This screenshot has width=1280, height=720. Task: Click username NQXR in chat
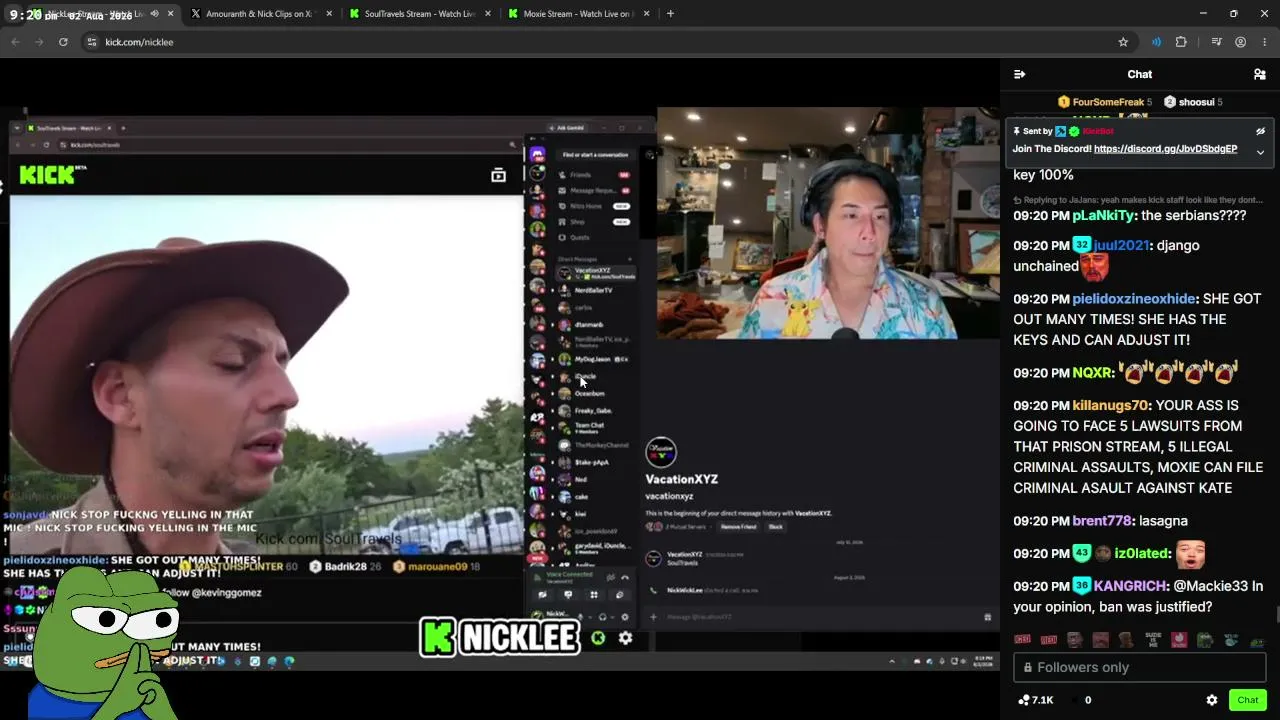tap(1092, 372)
